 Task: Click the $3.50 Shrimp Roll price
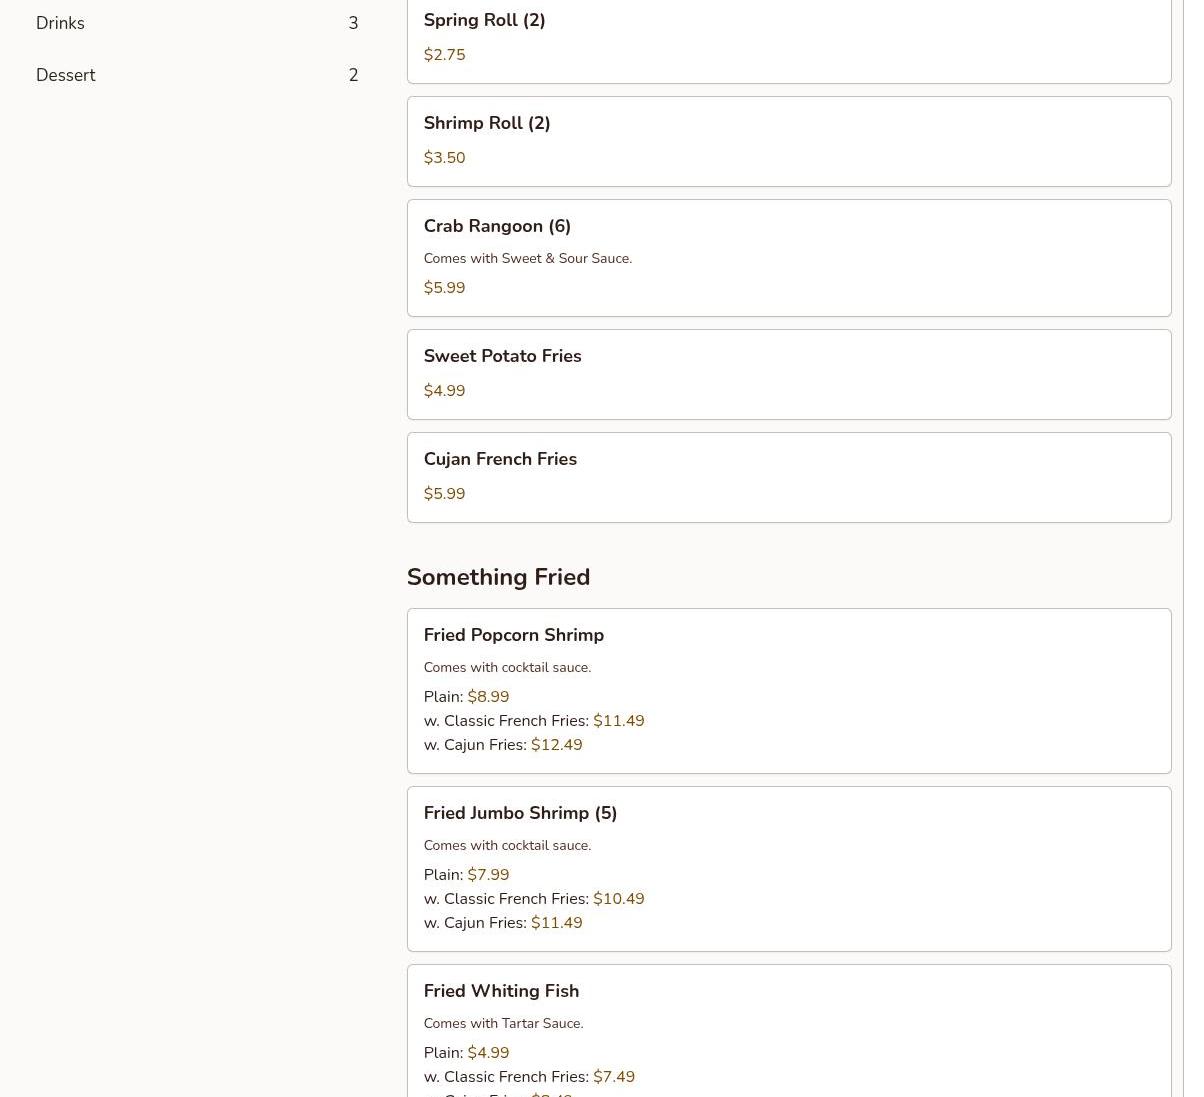[x=444, y=158]
